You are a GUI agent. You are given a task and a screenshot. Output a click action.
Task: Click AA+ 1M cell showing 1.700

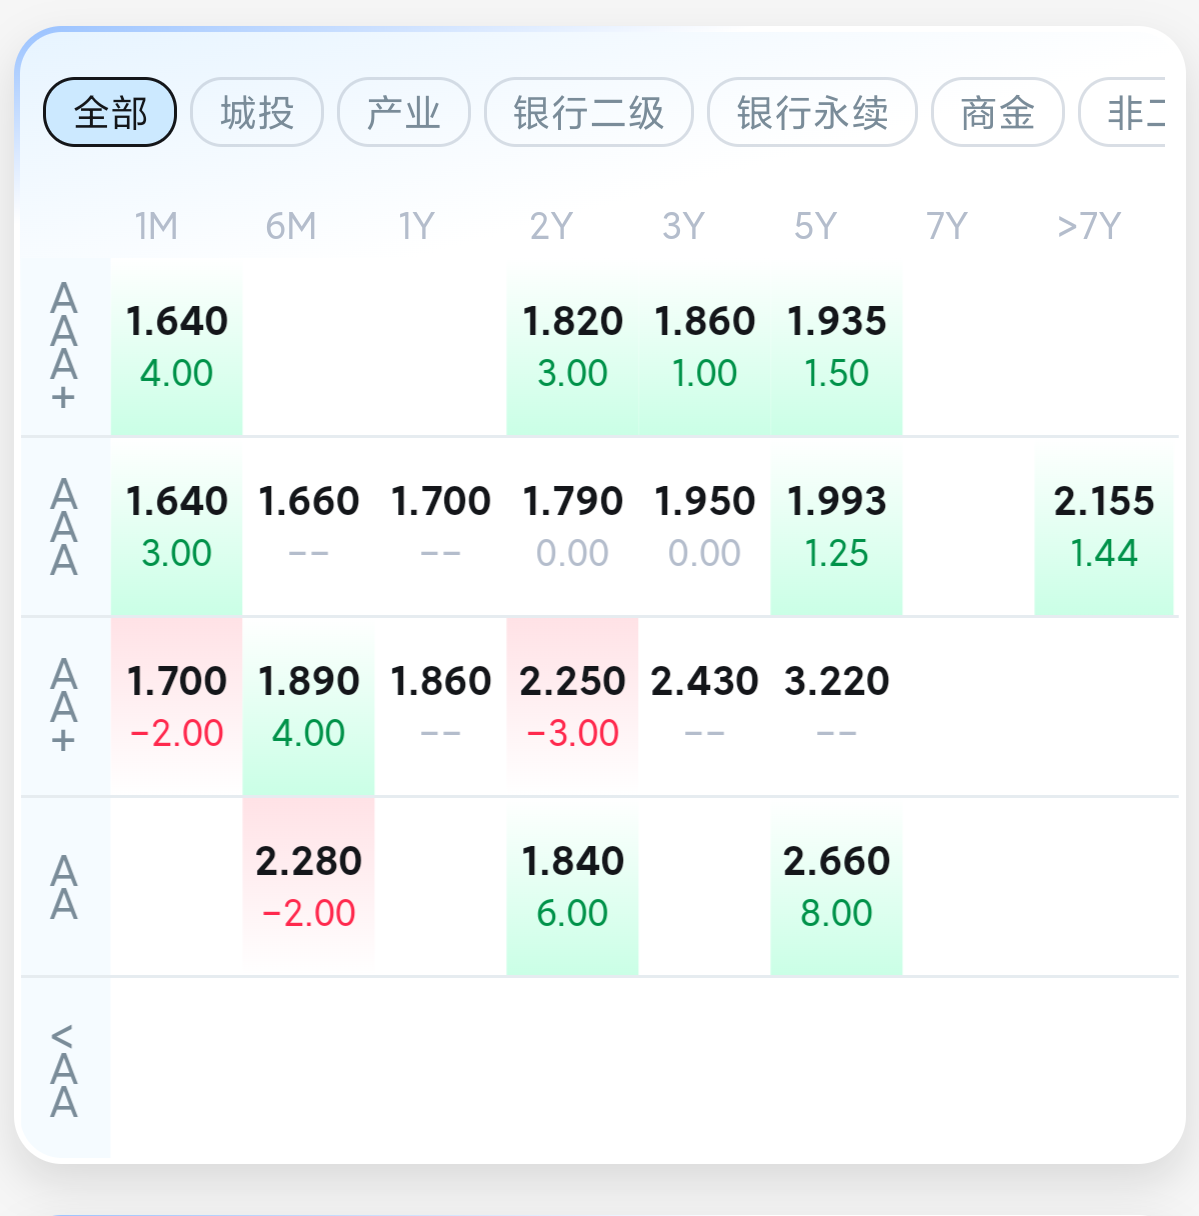(x=177, y=706)
